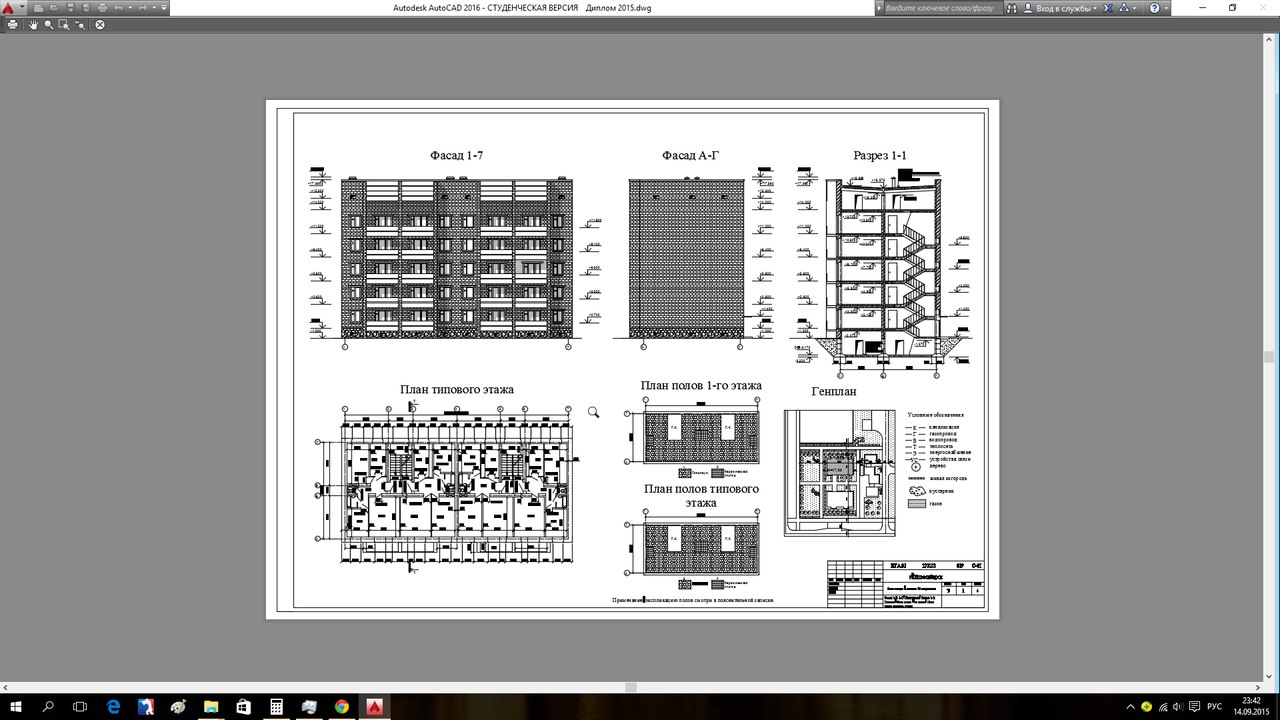Click the binoculars search icon

tap(1012, 8)
